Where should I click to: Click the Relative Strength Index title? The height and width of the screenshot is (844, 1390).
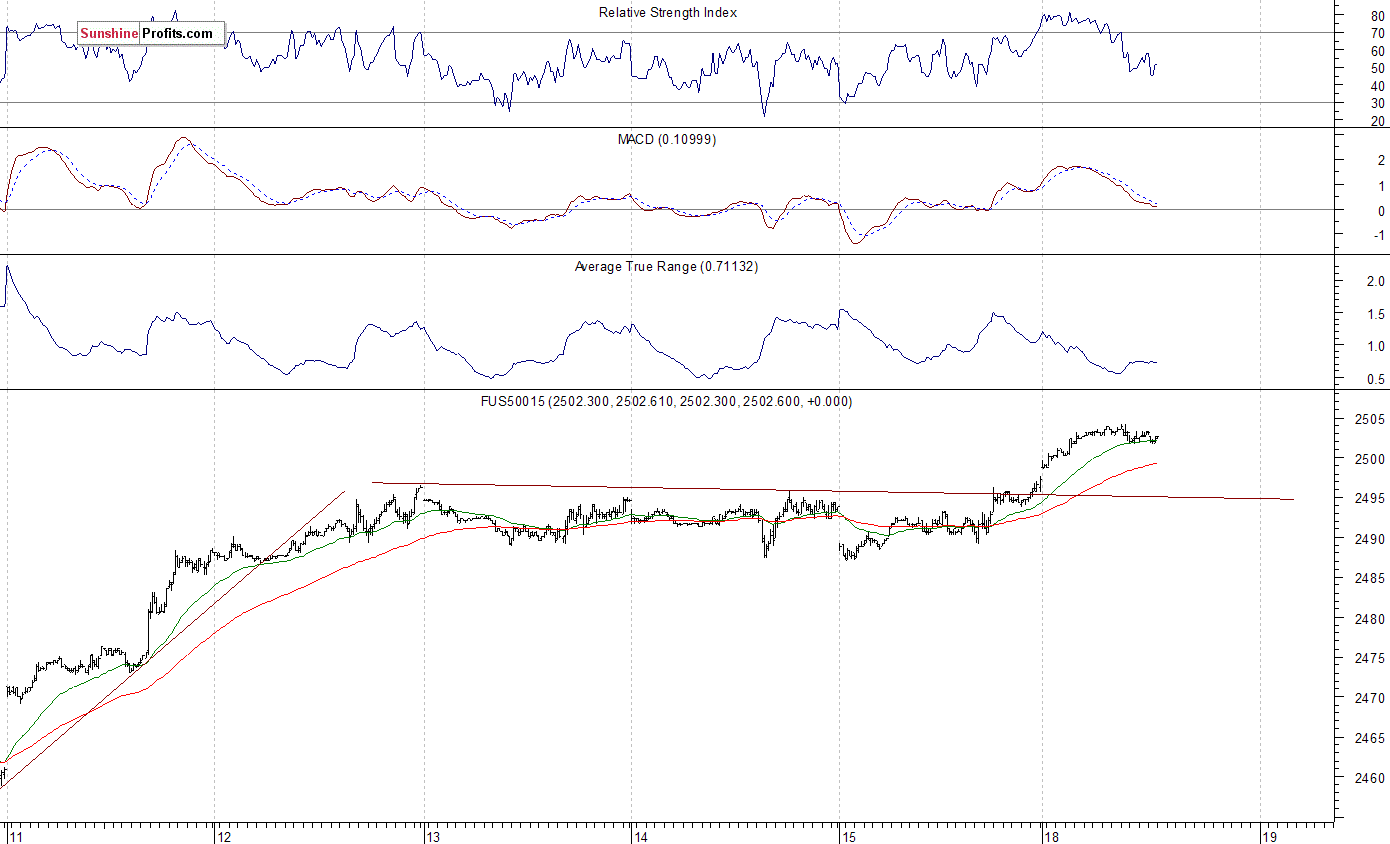click(668, 13)
